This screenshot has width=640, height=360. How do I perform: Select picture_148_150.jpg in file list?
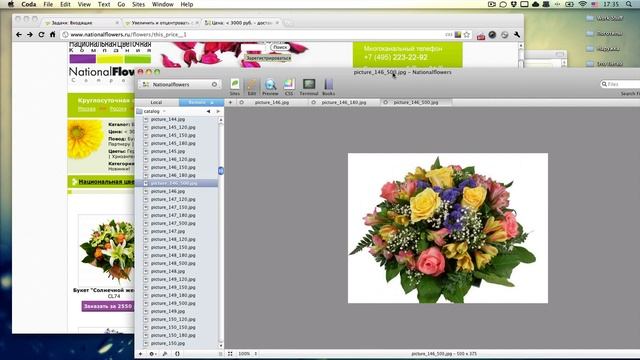click(x=173, y=247)
